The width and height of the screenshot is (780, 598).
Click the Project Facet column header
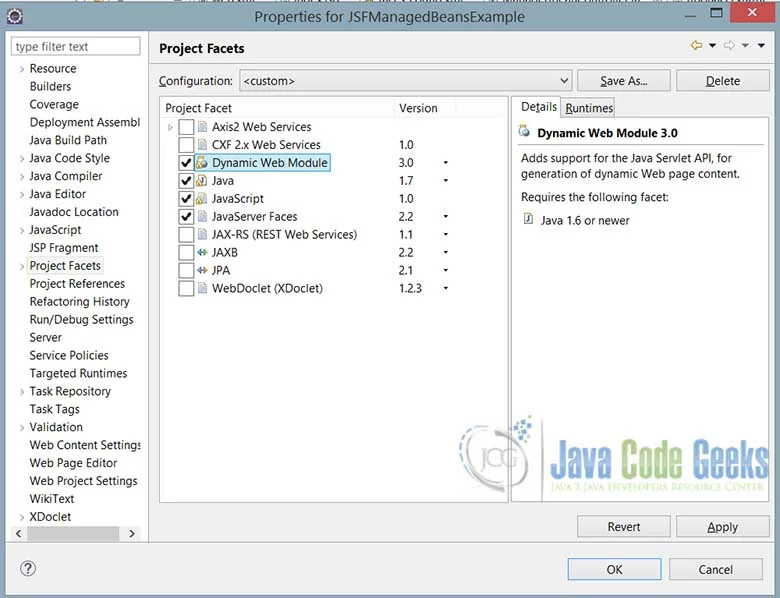pos(278,108)
